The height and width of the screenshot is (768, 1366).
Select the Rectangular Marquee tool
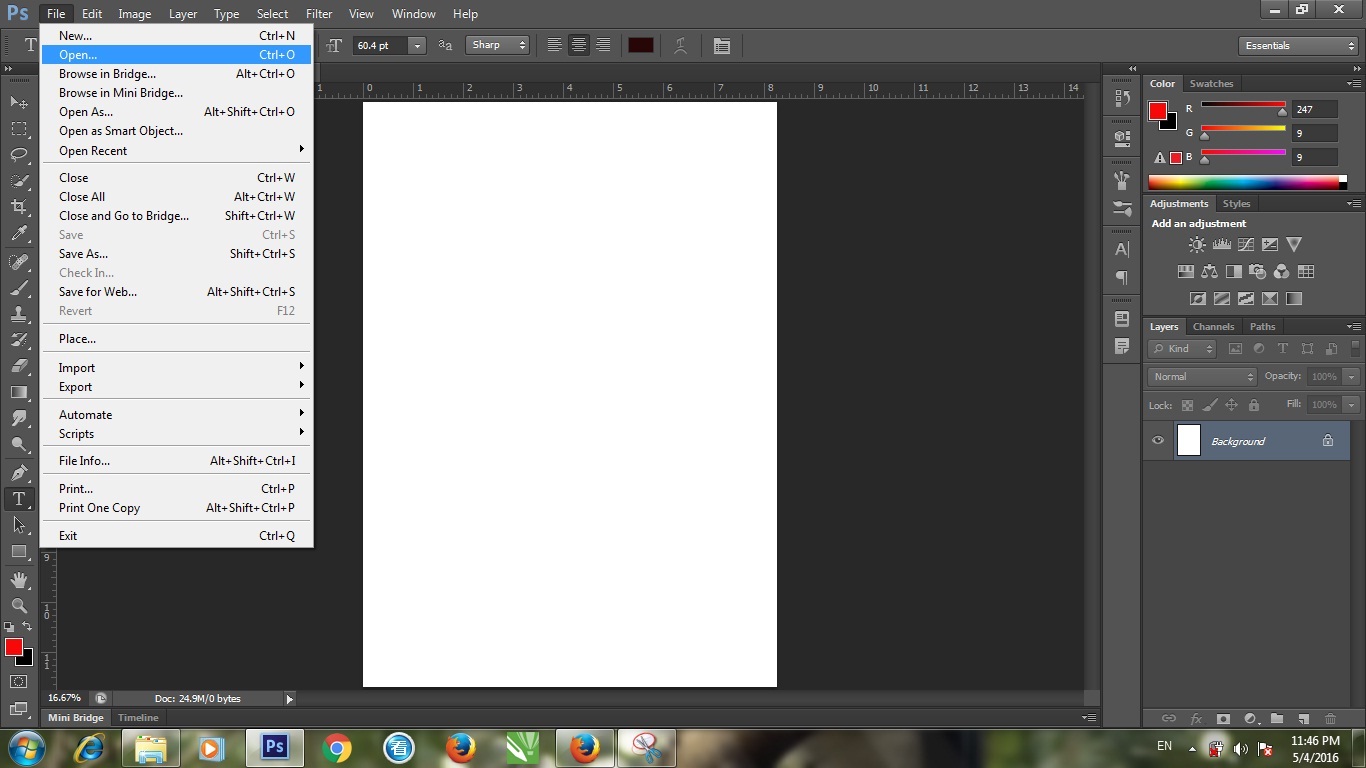coord(19,129)
